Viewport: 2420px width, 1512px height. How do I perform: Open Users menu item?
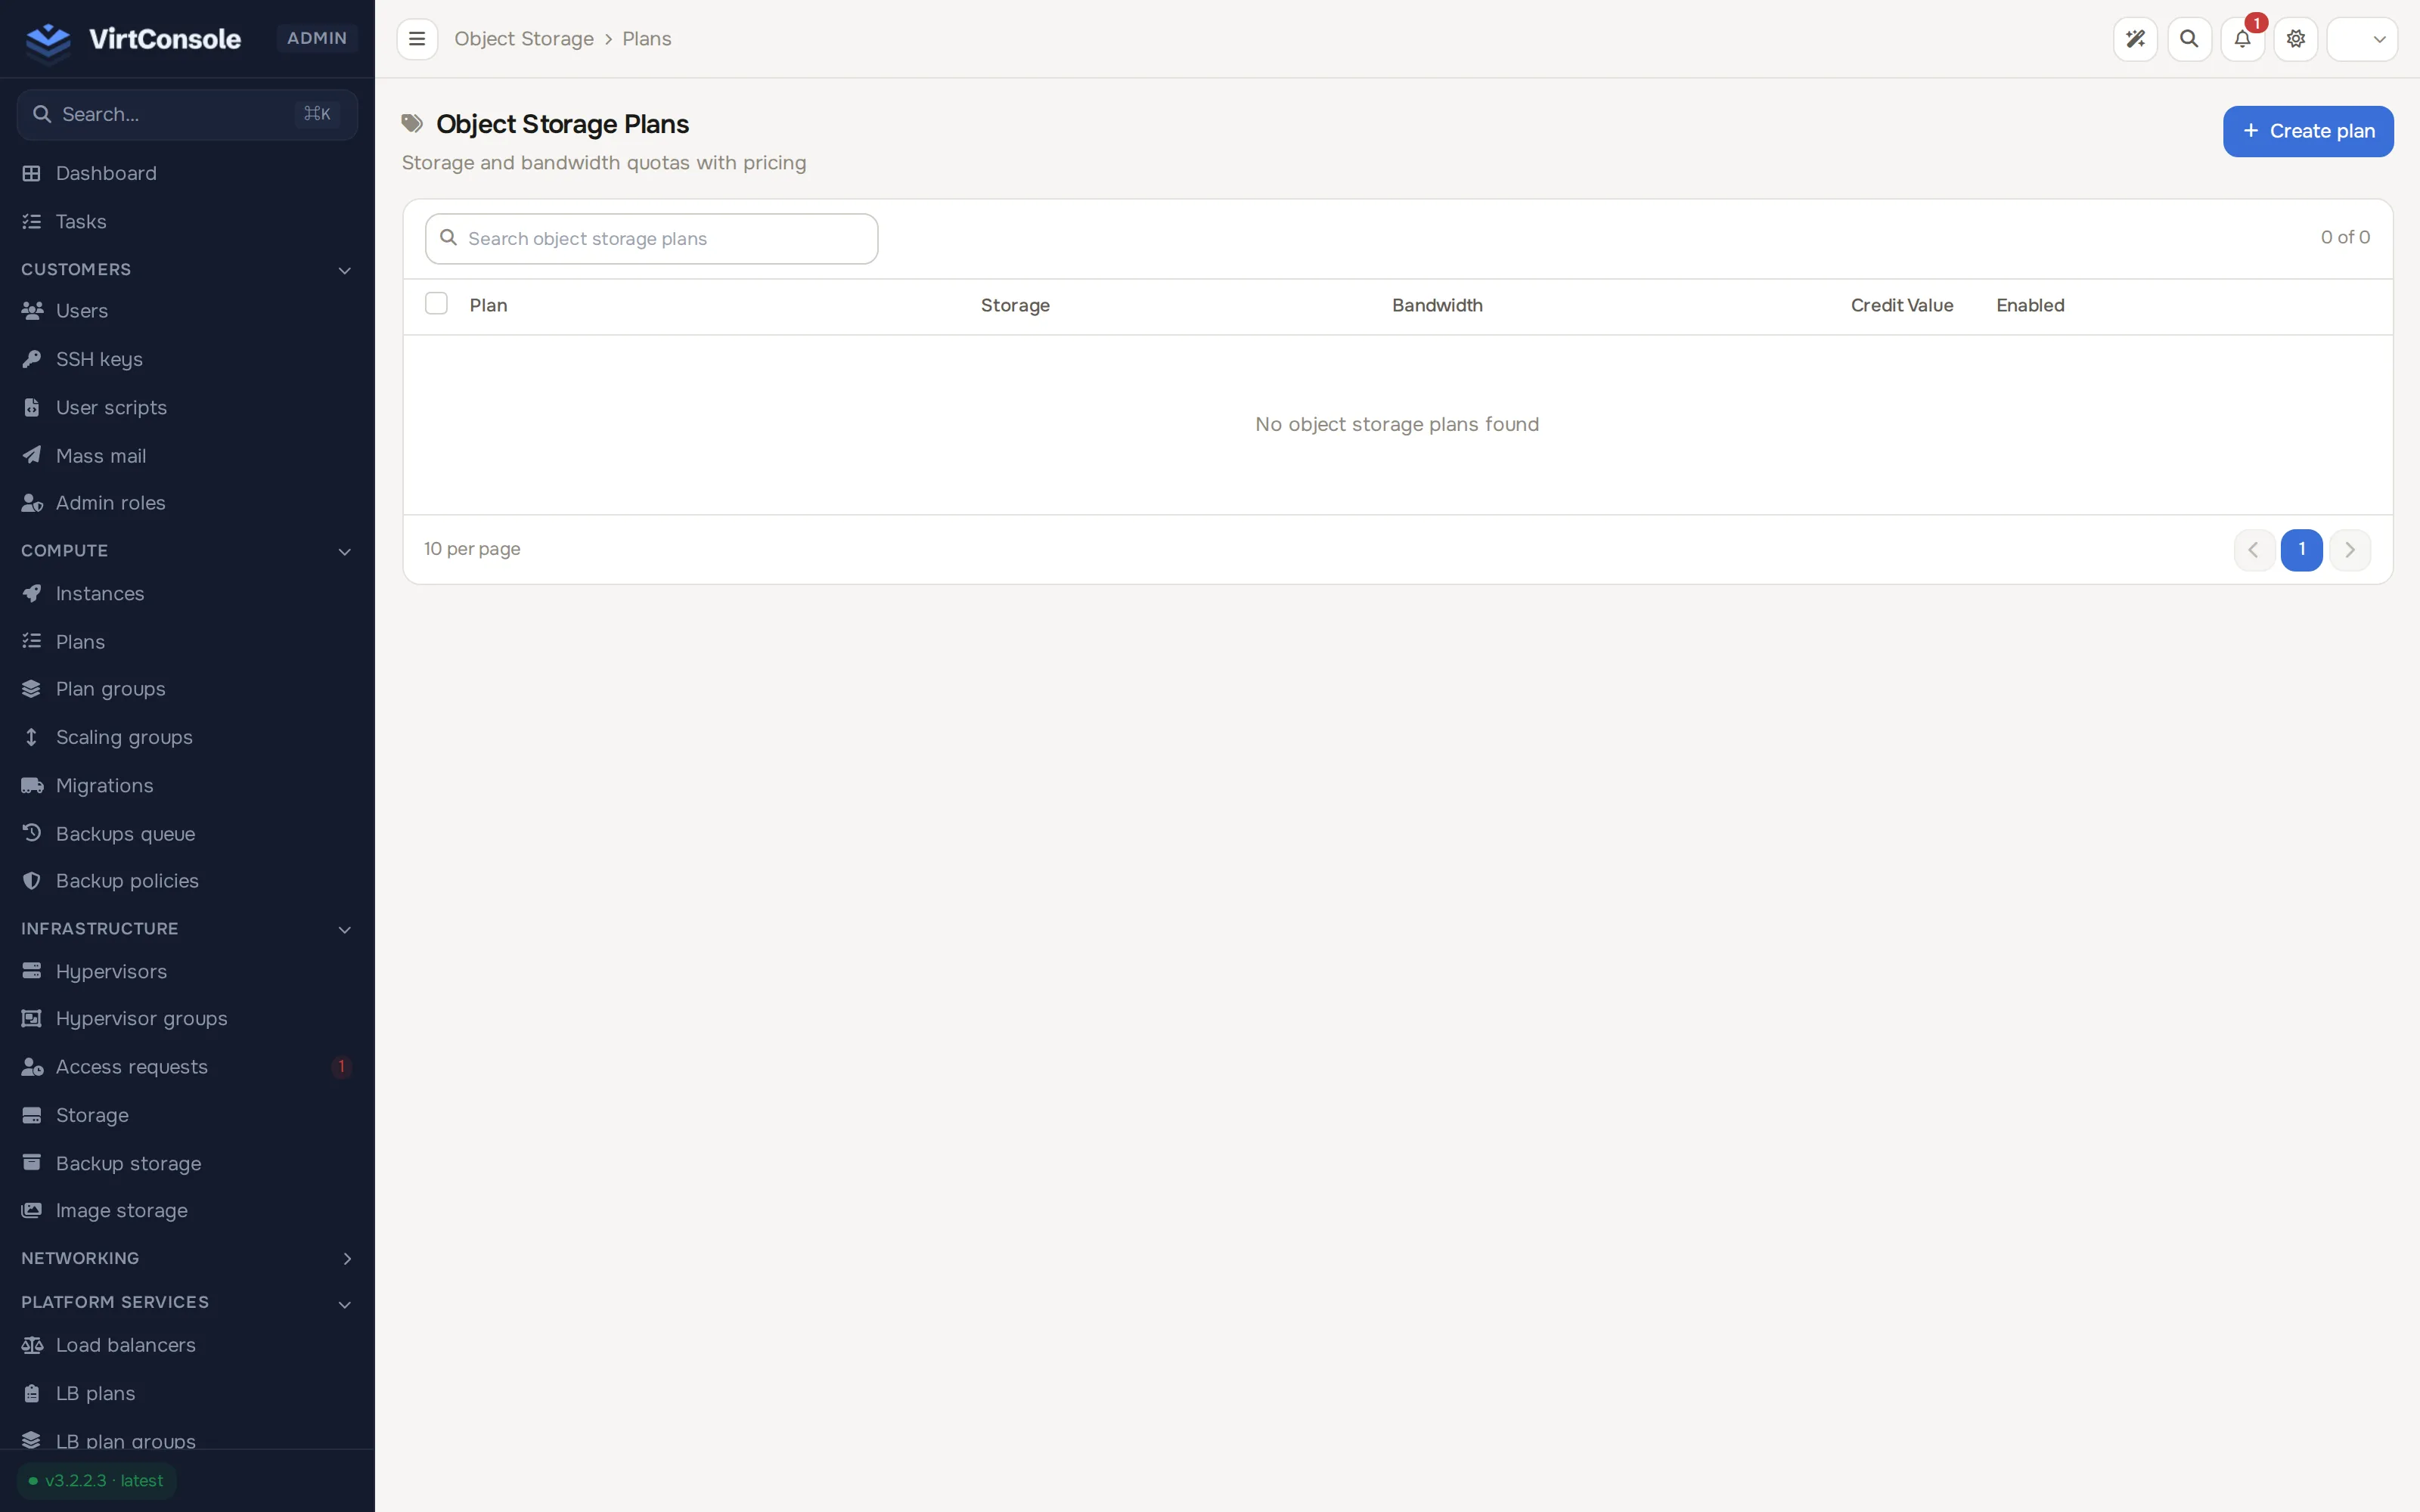[x=187, y=311]
